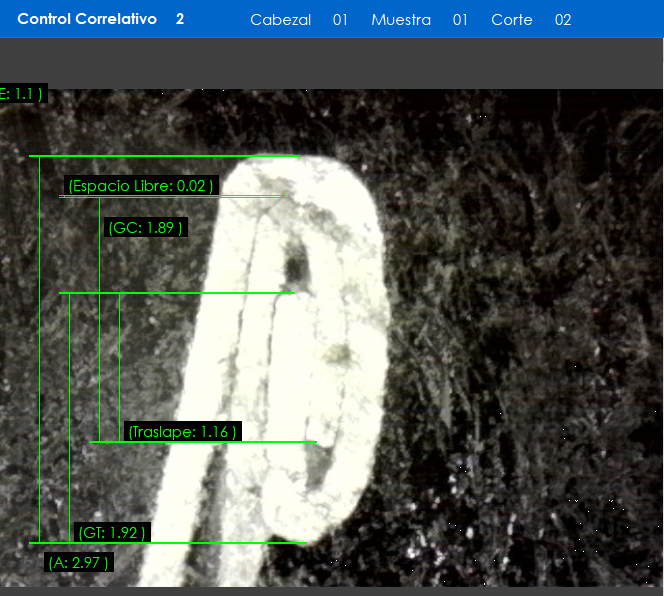Image resolution: width=664 pixels, height=596 pixels.
Task: Select the E: 1.1 measurement tag
Action: click(x=22, y=94)
